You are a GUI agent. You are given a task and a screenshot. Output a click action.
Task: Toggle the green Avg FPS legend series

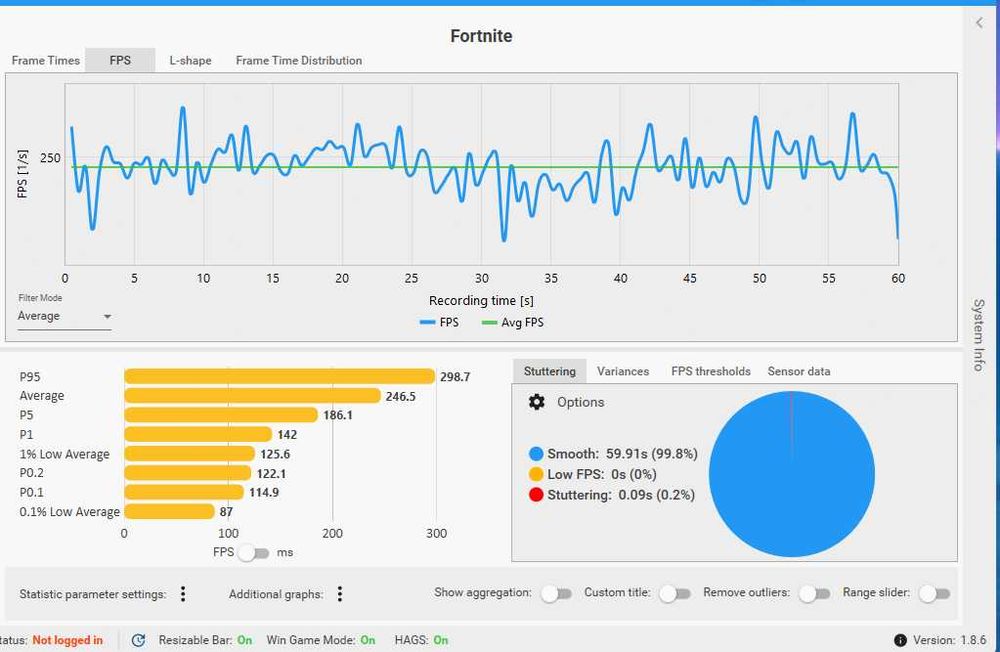coord(513,322)
